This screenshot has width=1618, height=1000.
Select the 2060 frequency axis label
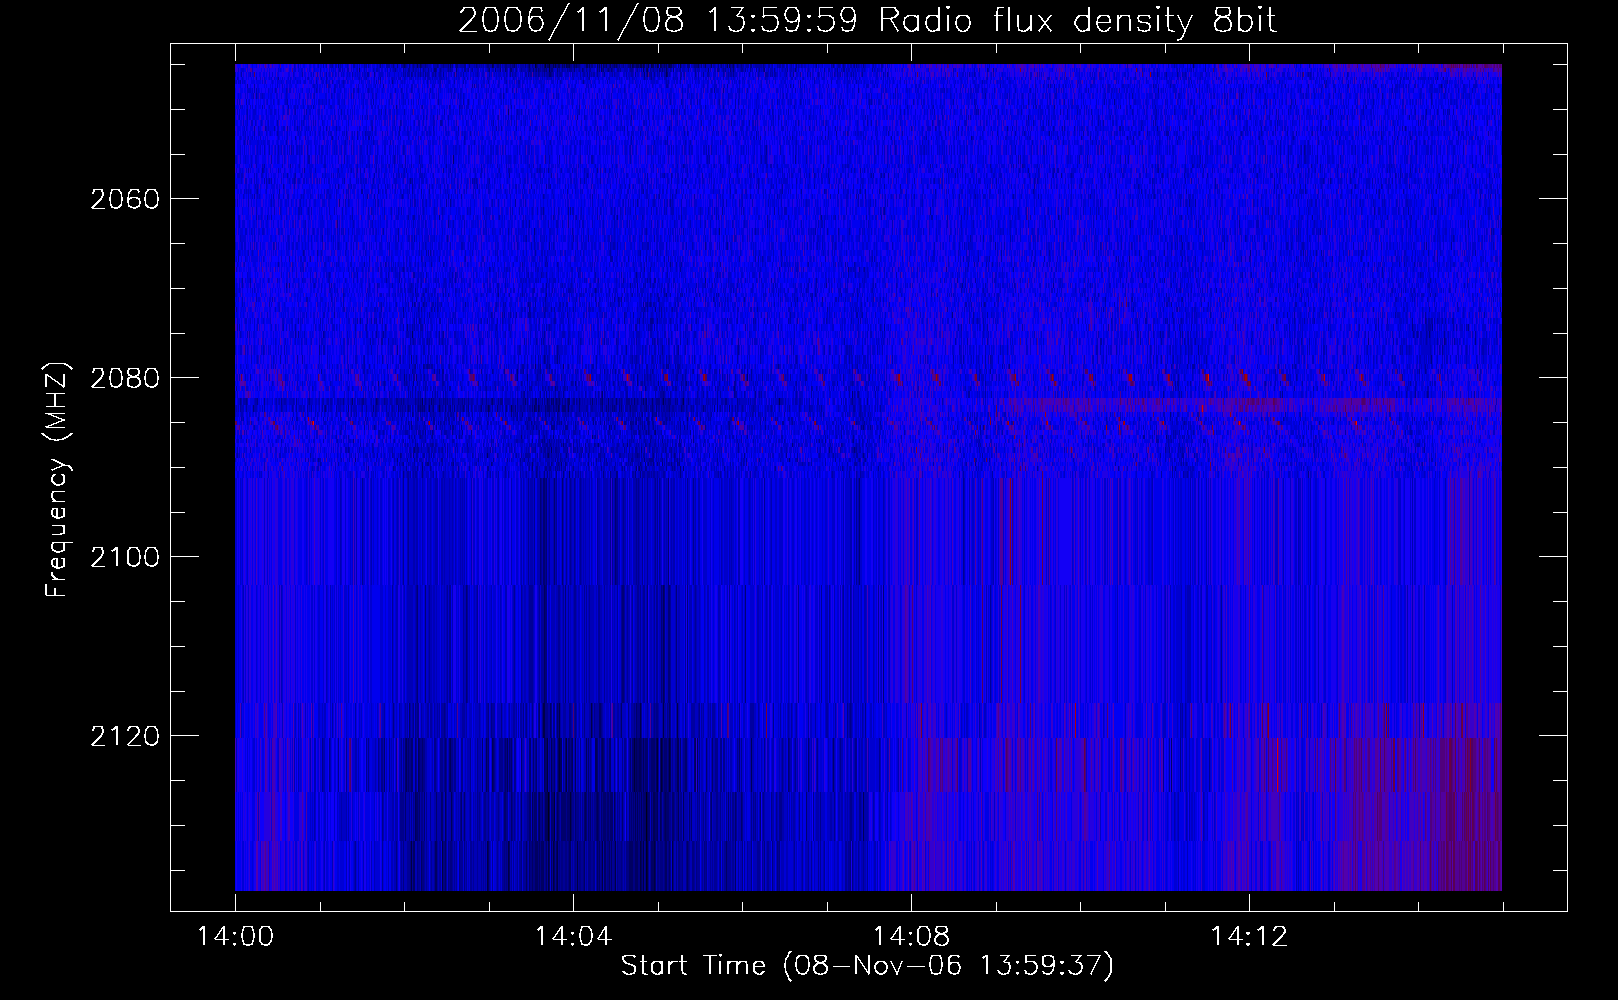pyautogui.click(x=124, y=199)
